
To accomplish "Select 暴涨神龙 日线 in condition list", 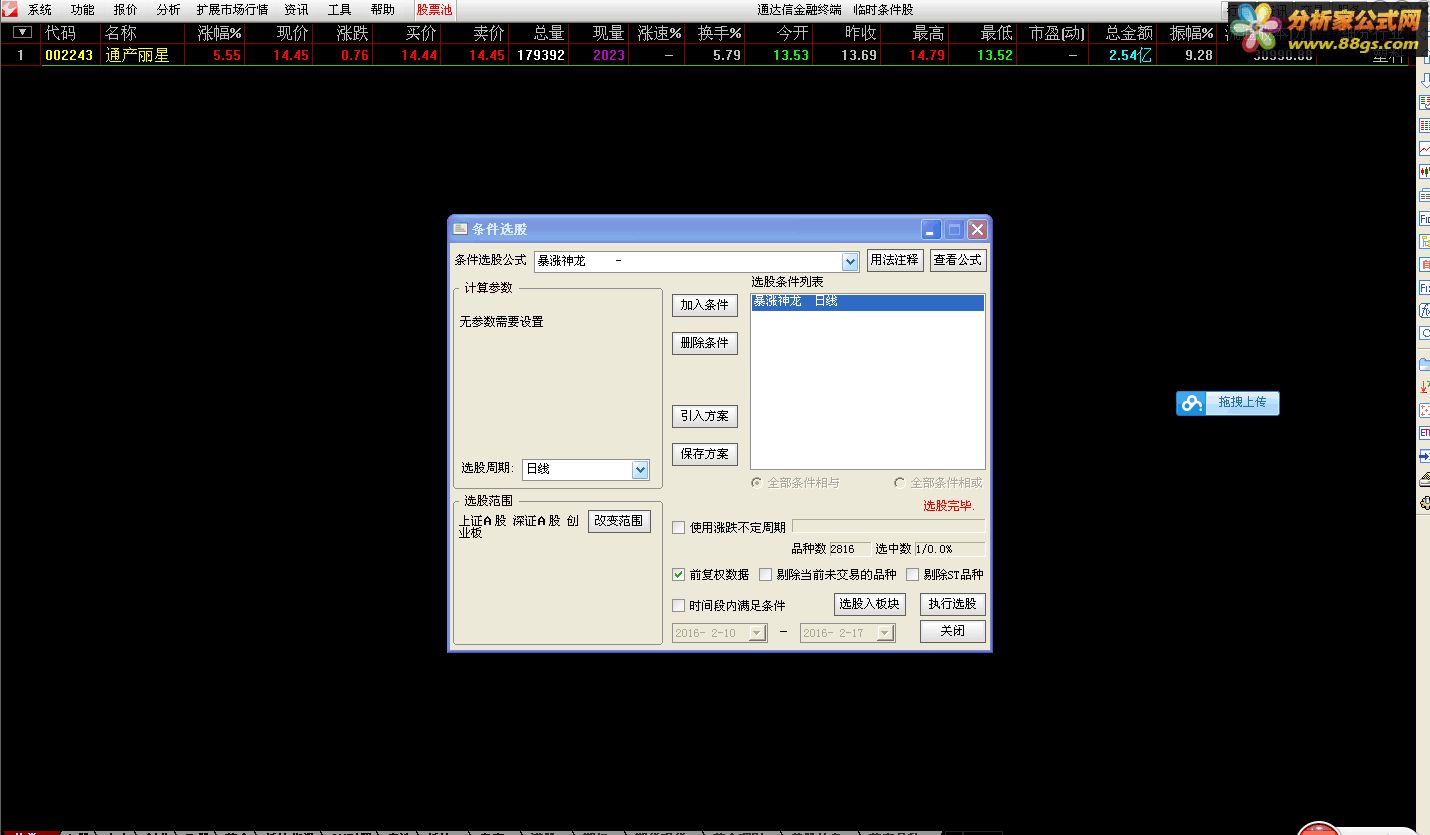I will (868, 302).
